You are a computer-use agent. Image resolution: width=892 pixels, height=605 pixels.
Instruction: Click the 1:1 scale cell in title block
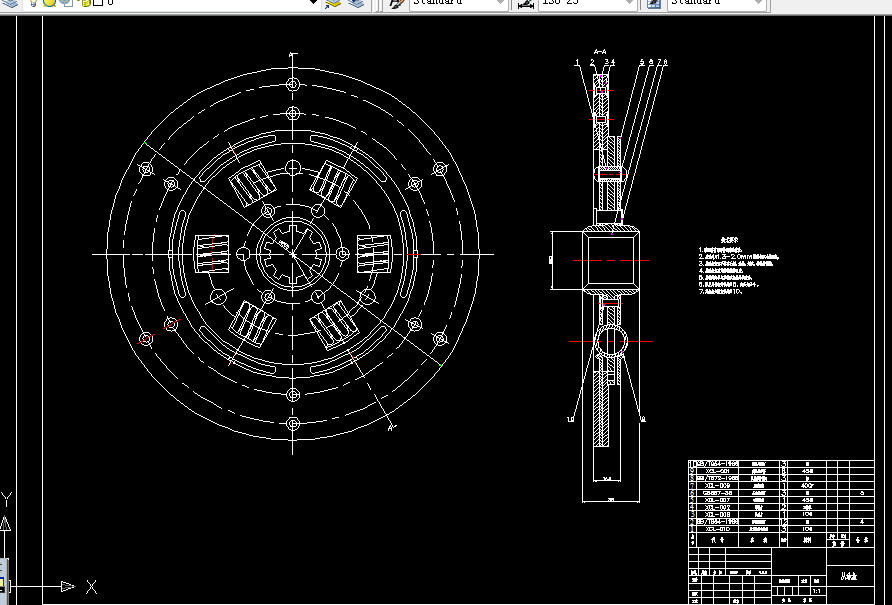(816, 591)
